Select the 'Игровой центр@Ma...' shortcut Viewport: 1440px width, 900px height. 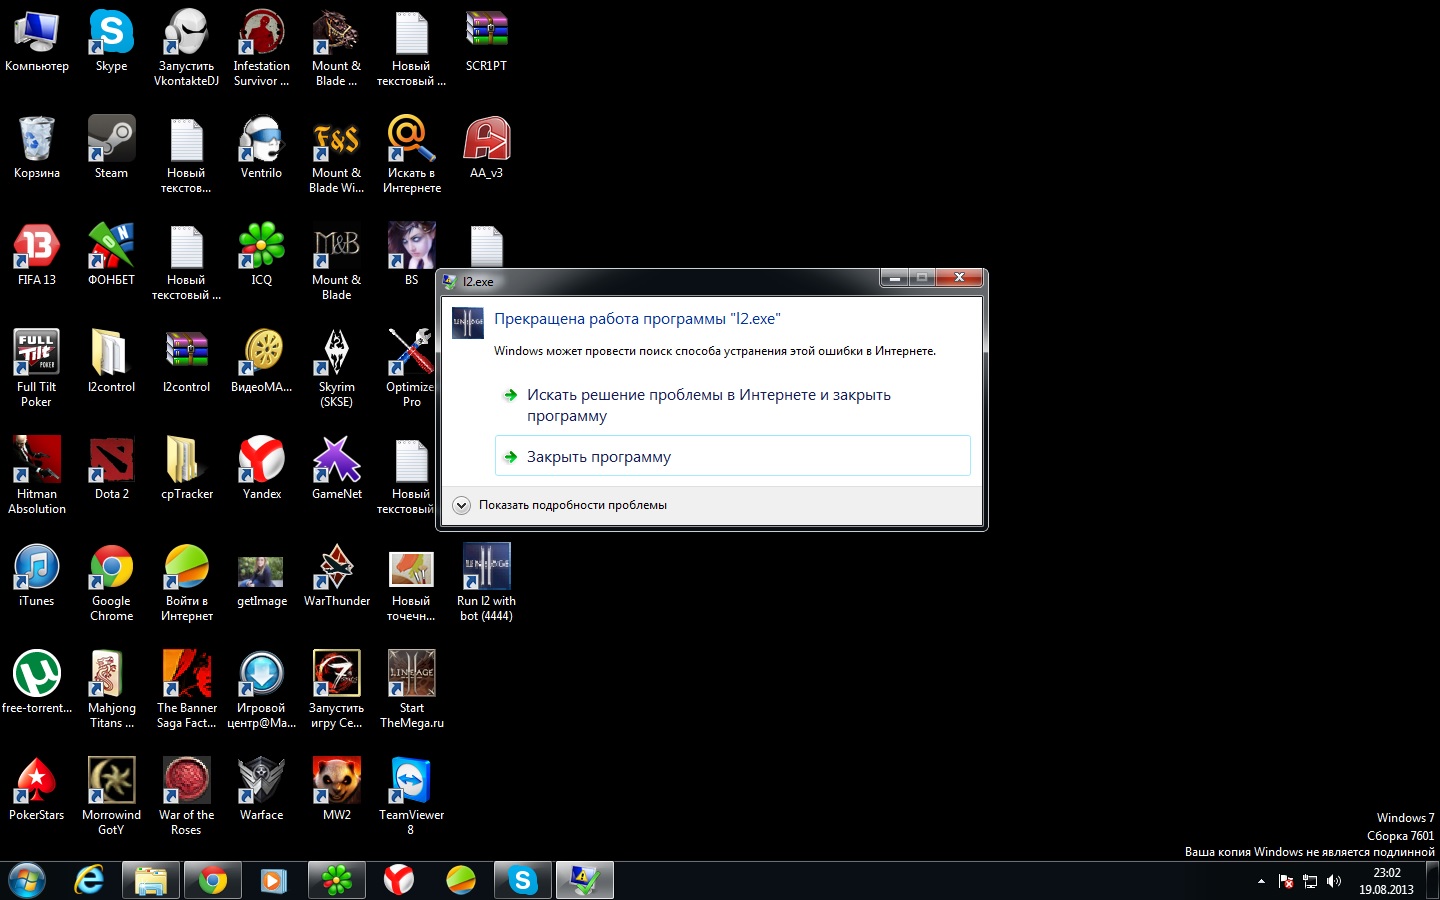tap(261, 691)
